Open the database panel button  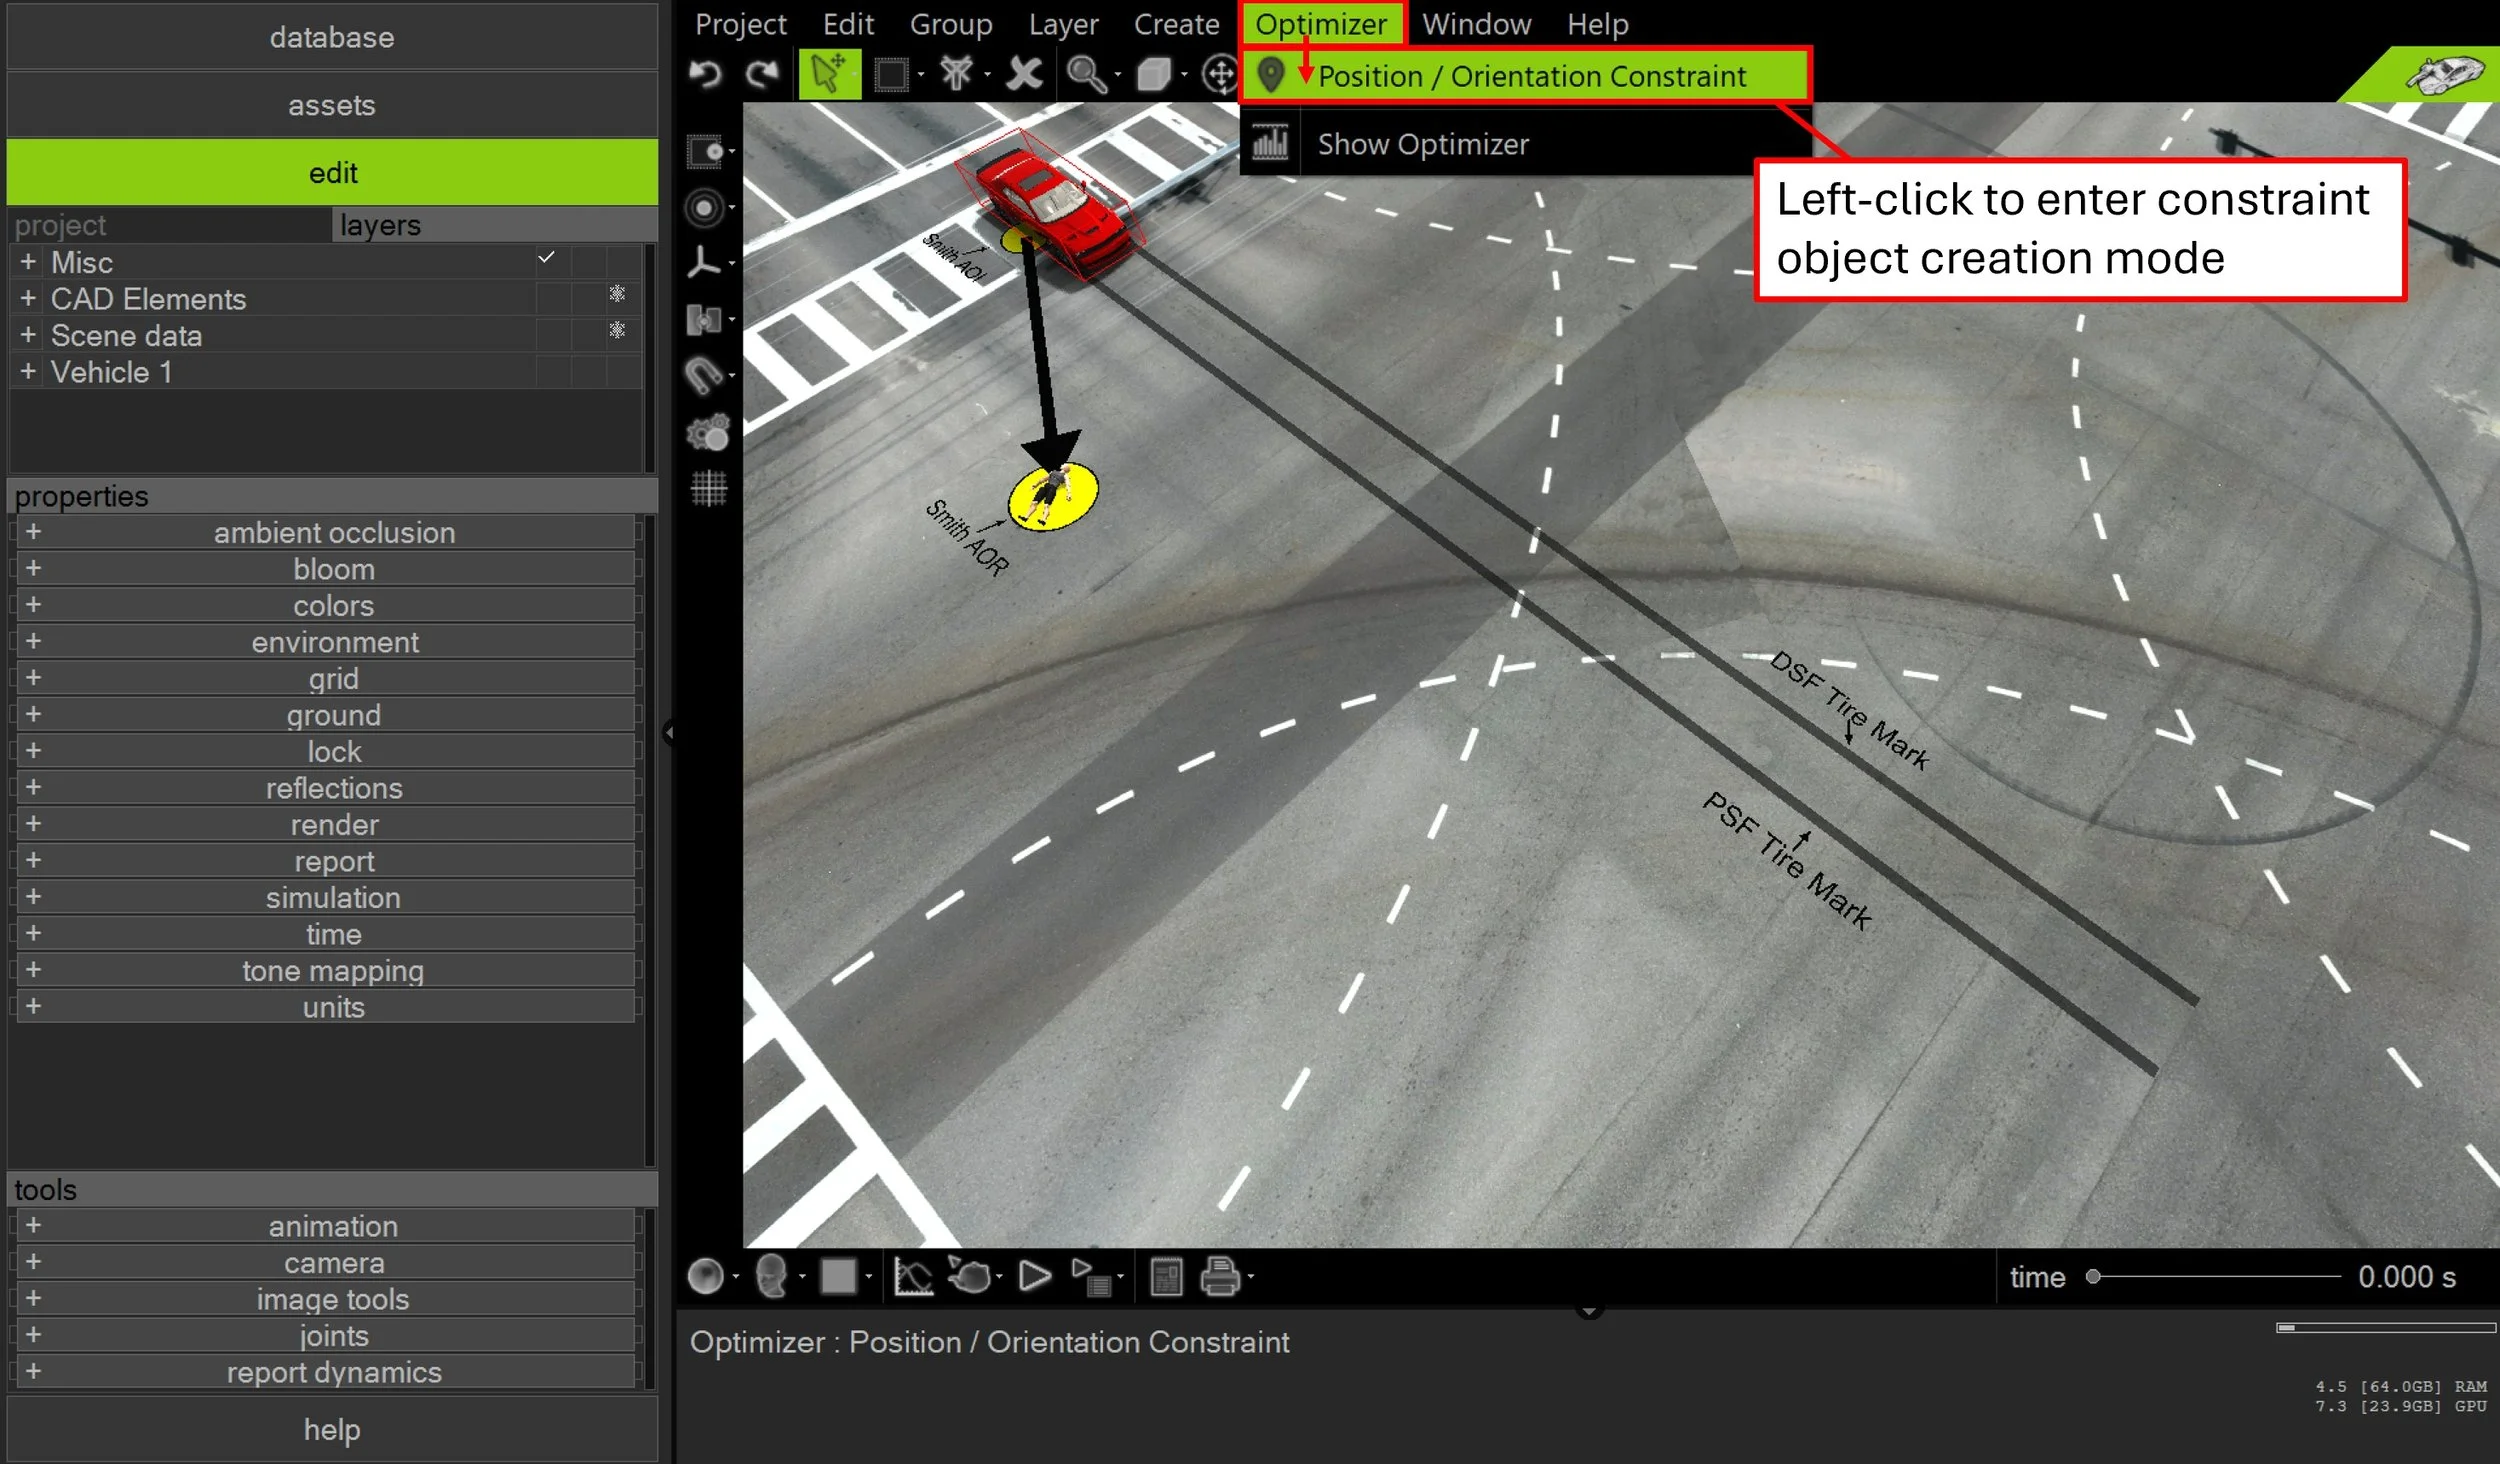[331, 38]
